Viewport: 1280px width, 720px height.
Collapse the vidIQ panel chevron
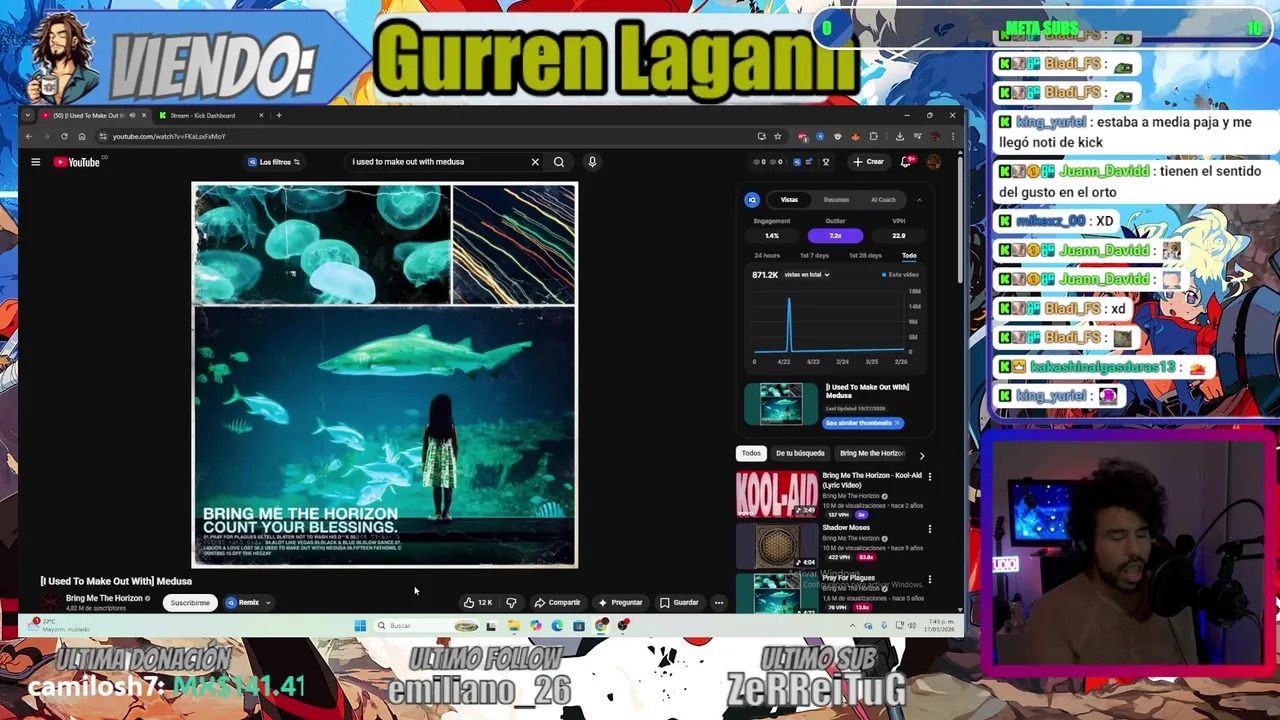(x=919, y=200)
